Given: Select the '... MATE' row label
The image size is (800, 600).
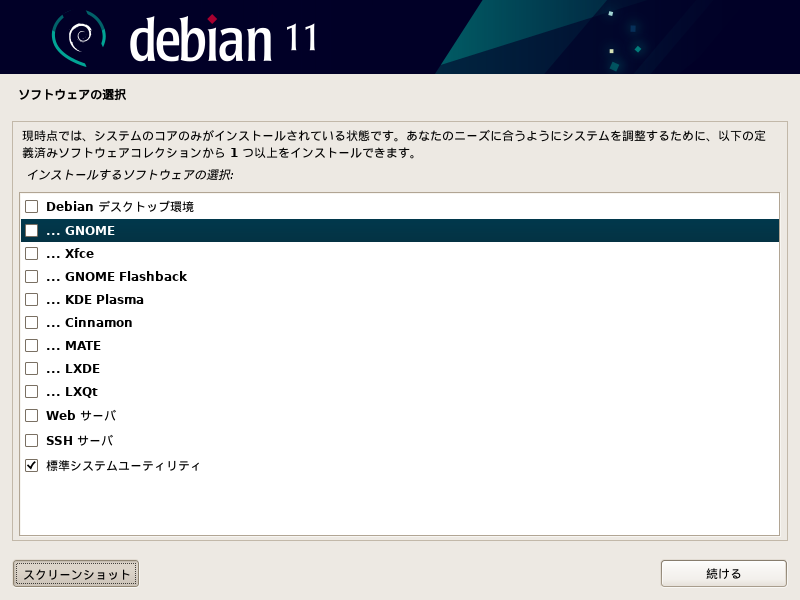Looking at the screenshot, I should click(x=73, y=345).
